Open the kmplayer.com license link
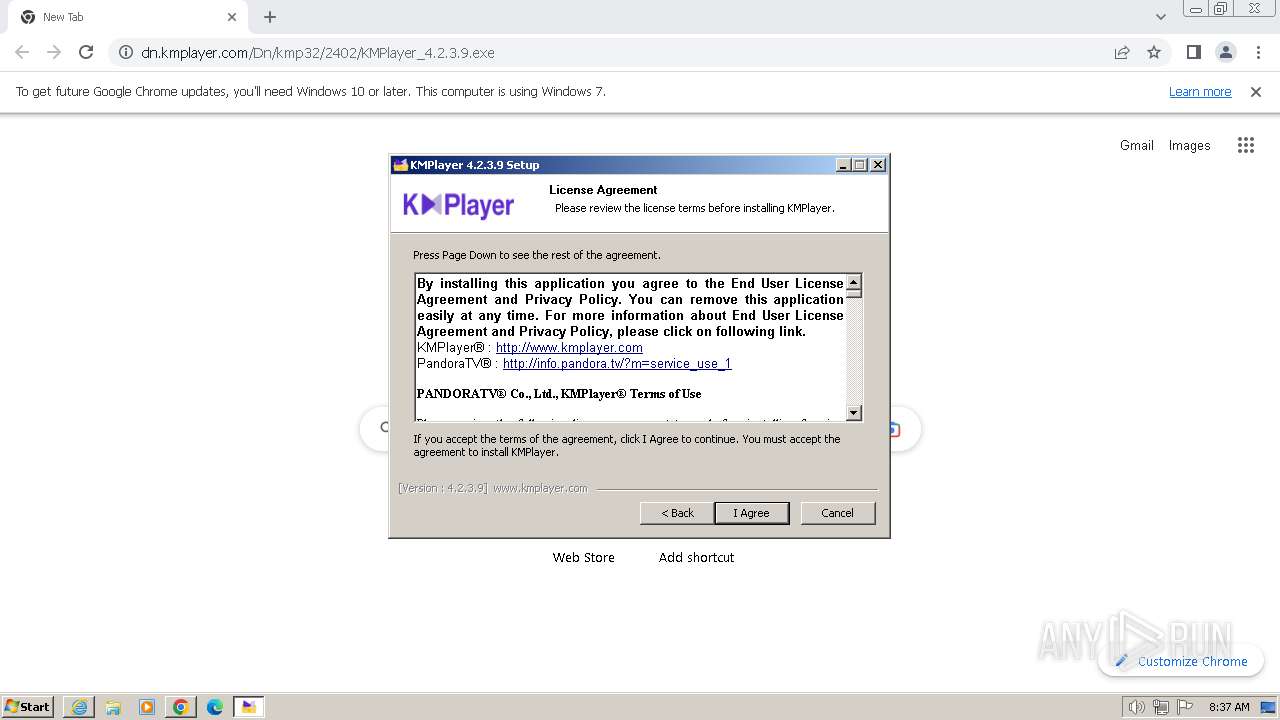Screen dimensions: 1280x720 pos(569,348)
